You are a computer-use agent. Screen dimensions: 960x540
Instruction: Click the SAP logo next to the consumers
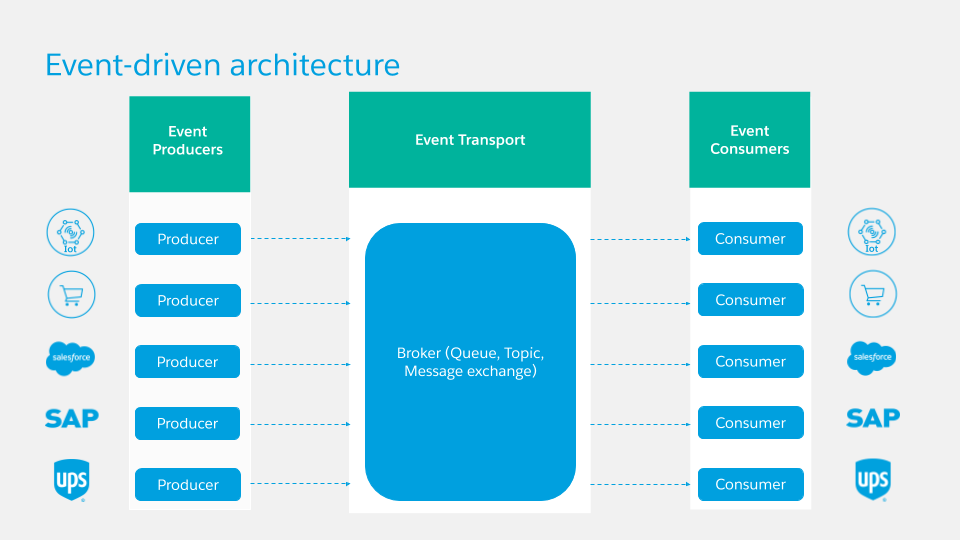(x=872, y=418)
